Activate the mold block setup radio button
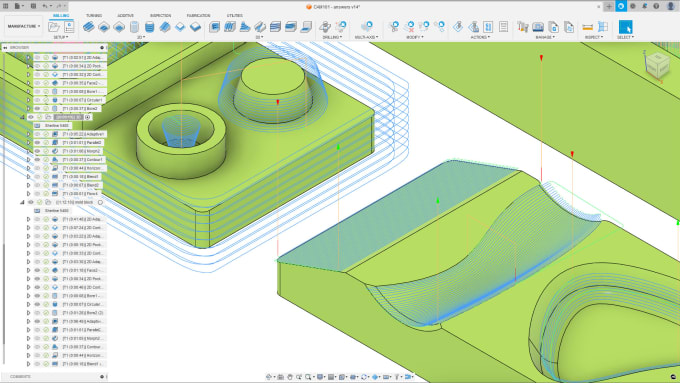Screen dimensions: 680x383 (100, 202)
